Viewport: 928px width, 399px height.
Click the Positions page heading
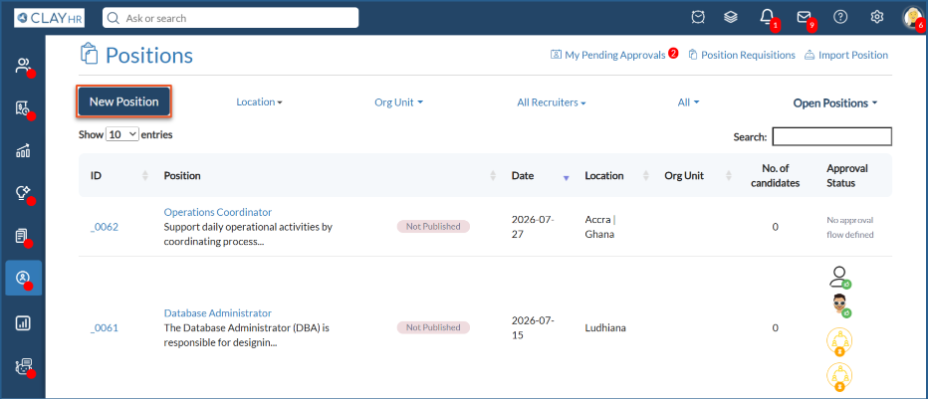[149, 55]
